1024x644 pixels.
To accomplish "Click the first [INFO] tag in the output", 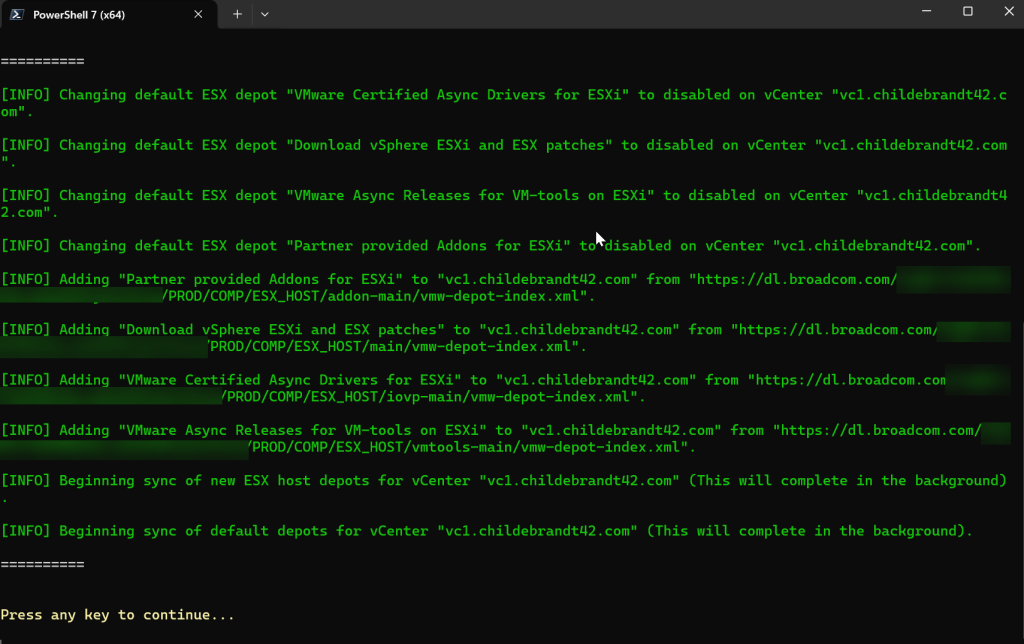I will [x=26, y=96].
